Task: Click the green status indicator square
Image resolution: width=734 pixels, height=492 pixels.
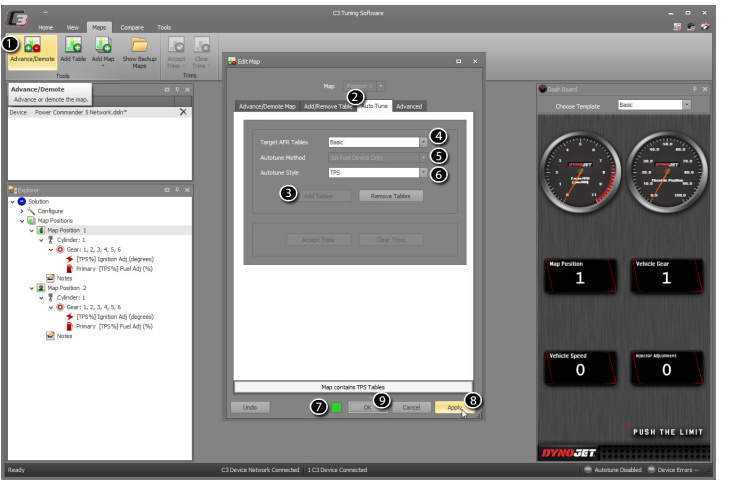Action: click(x=337, y=407)
